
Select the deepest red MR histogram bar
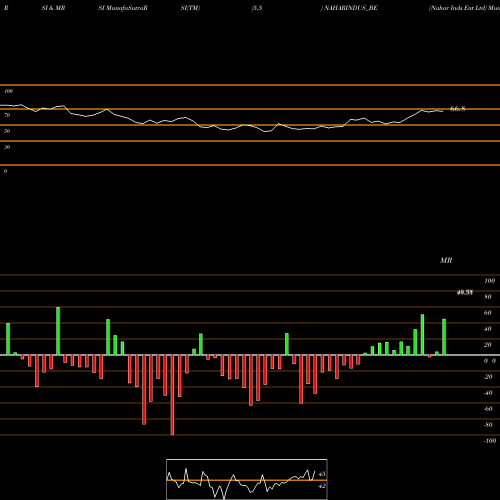click(172, 395)
